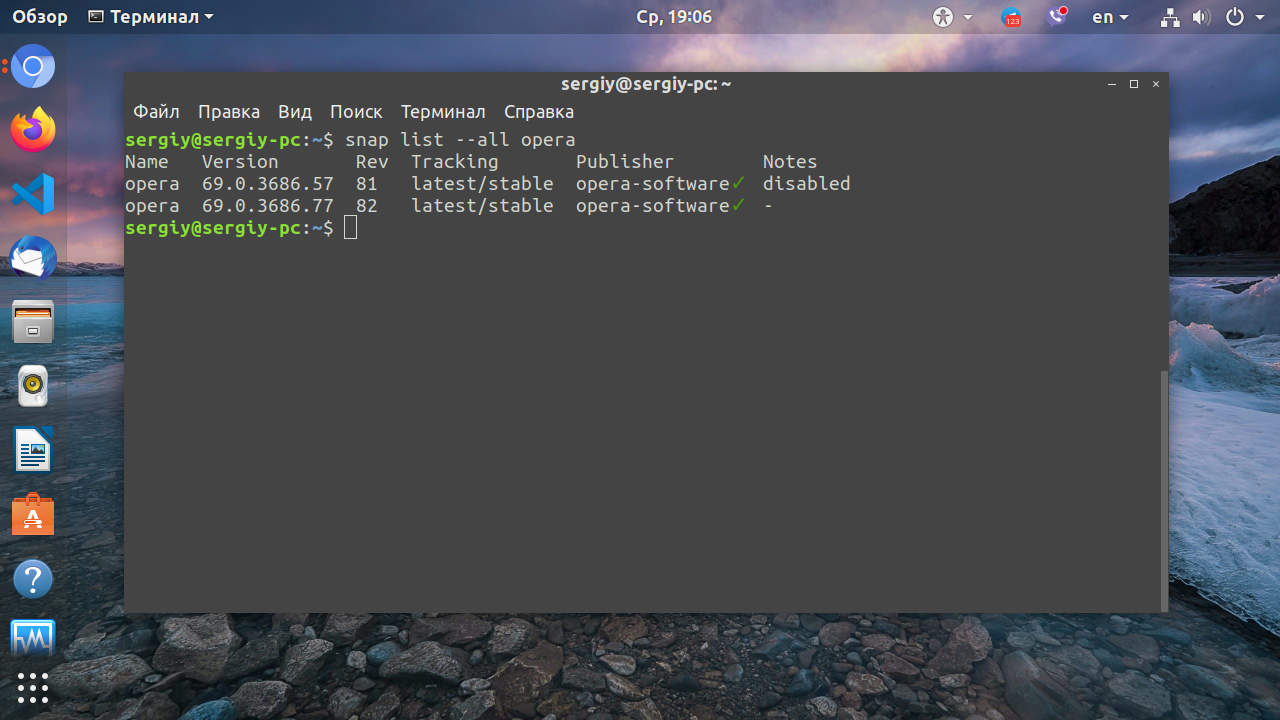Viewport: 1280px width, 720px height.
Task: Click the terminal vertical scrollbar
Action: pyautogui.click(x=1163, y=490)
